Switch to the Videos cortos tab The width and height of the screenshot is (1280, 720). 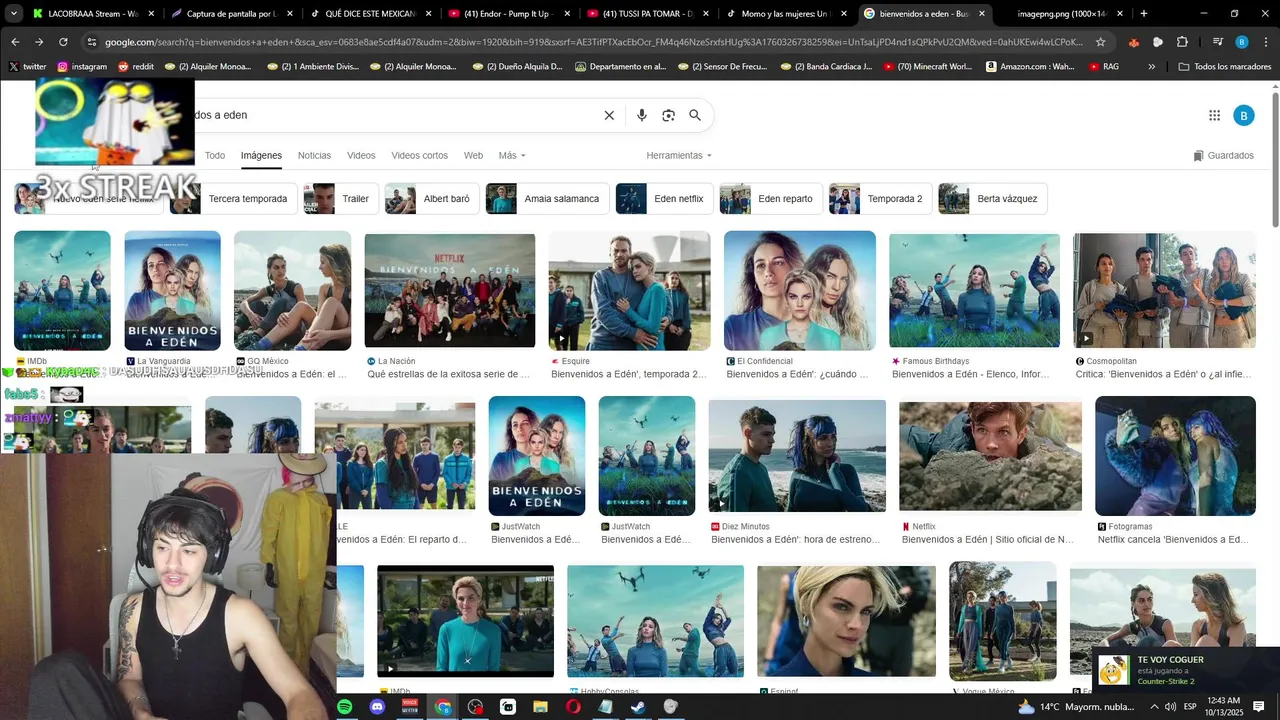[x=419, y=156]
